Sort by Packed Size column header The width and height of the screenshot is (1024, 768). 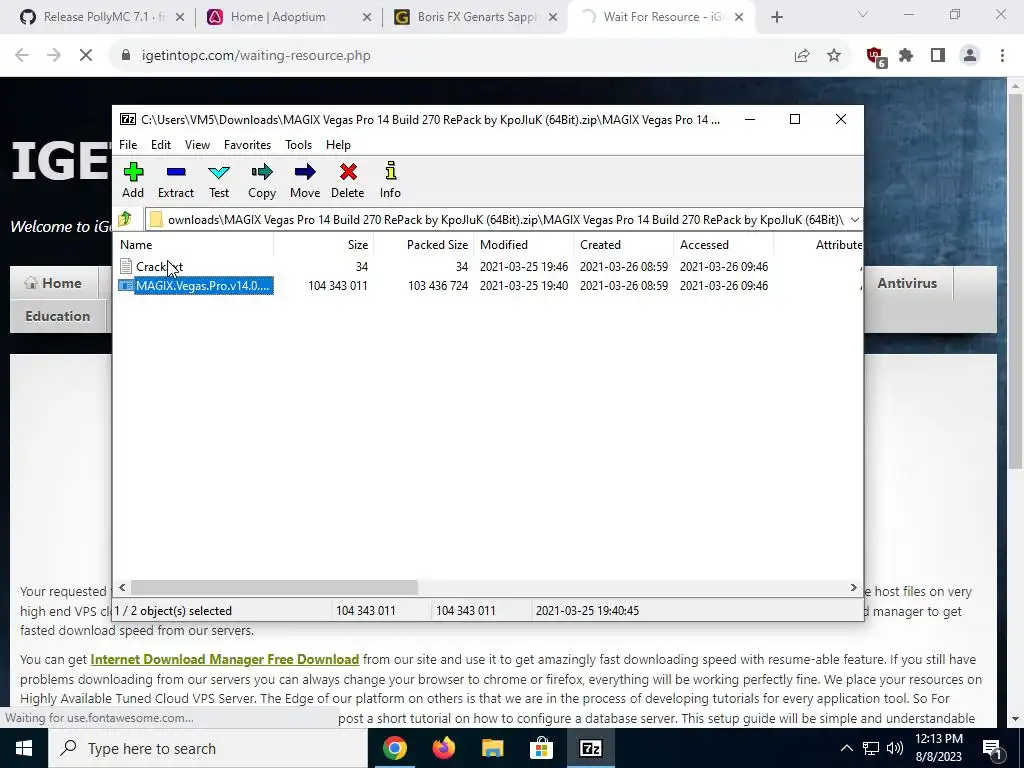pyautogui.click(x=424, y=245)
